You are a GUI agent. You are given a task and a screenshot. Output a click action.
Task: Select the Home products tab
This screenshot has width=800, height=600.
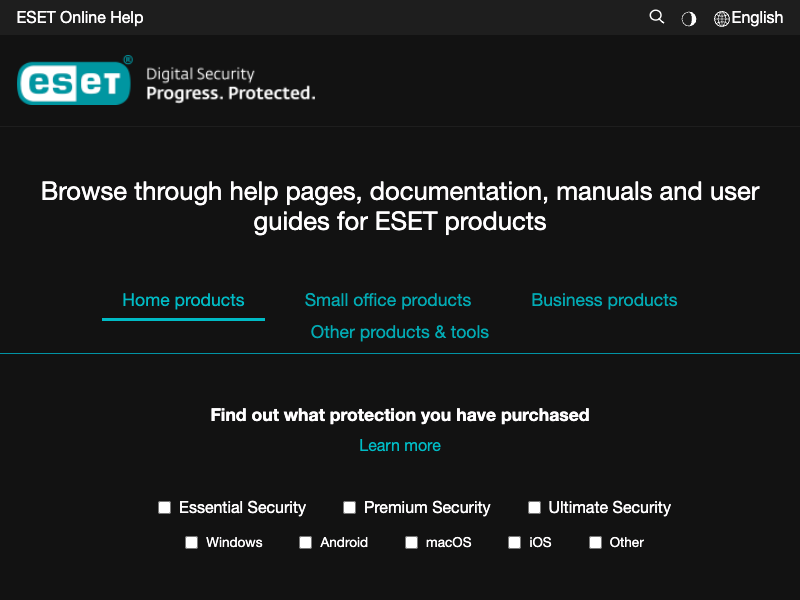tap(183, 300)
